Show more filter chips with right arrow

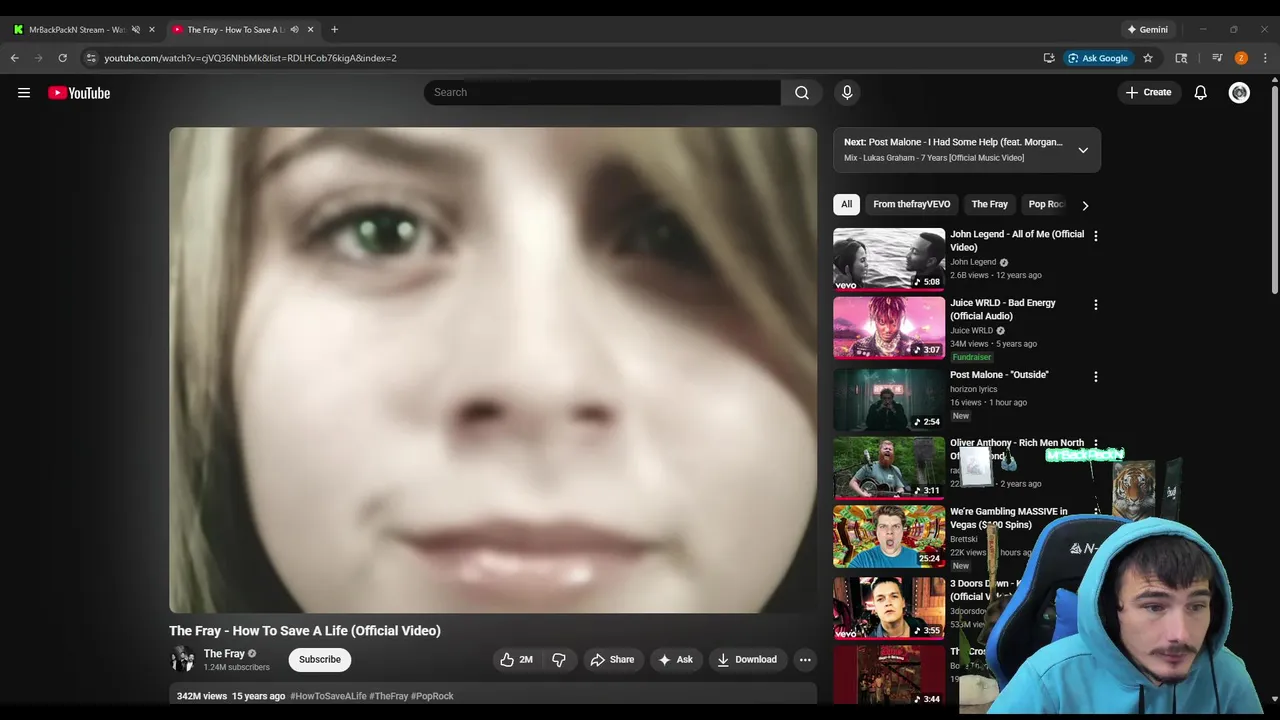1085,205
